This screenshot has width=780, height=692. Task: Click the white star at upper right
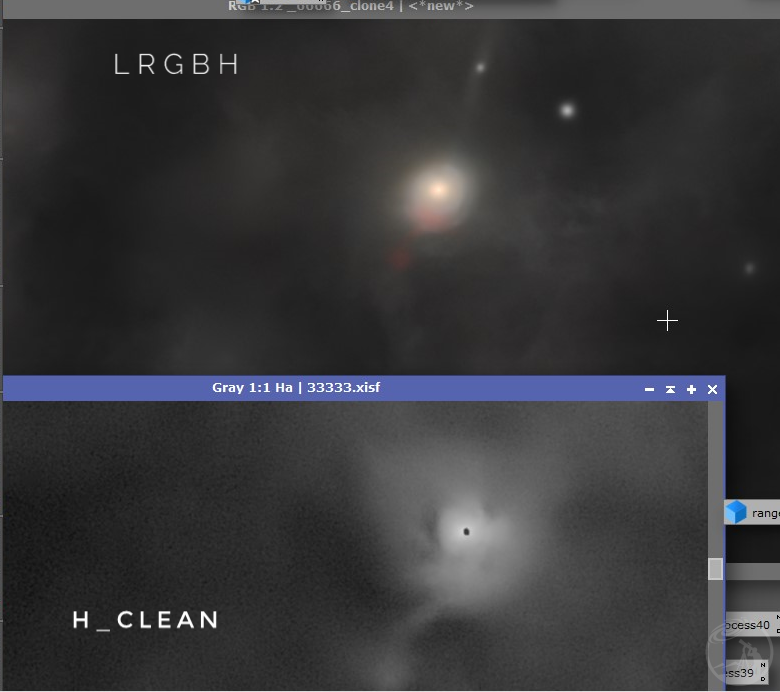tap(568, 110)
